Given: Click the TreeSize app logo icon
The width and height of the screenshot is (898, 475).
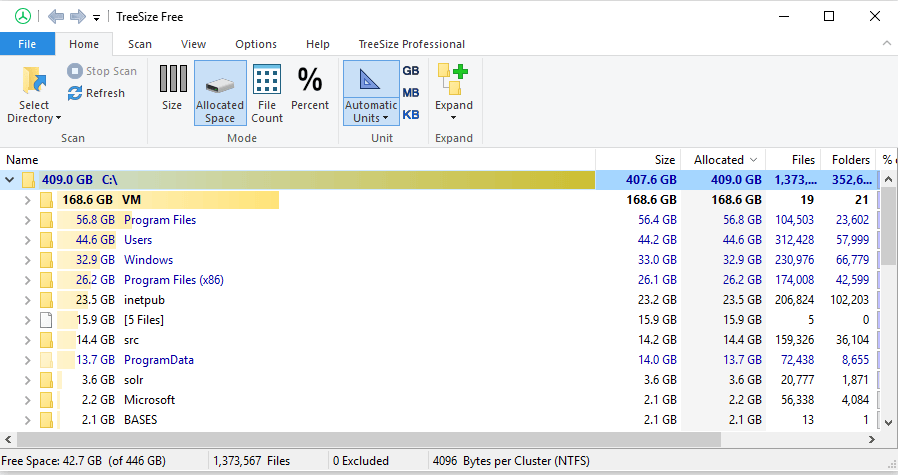Looking at the screenshot, I should click(x=23, y=17).
